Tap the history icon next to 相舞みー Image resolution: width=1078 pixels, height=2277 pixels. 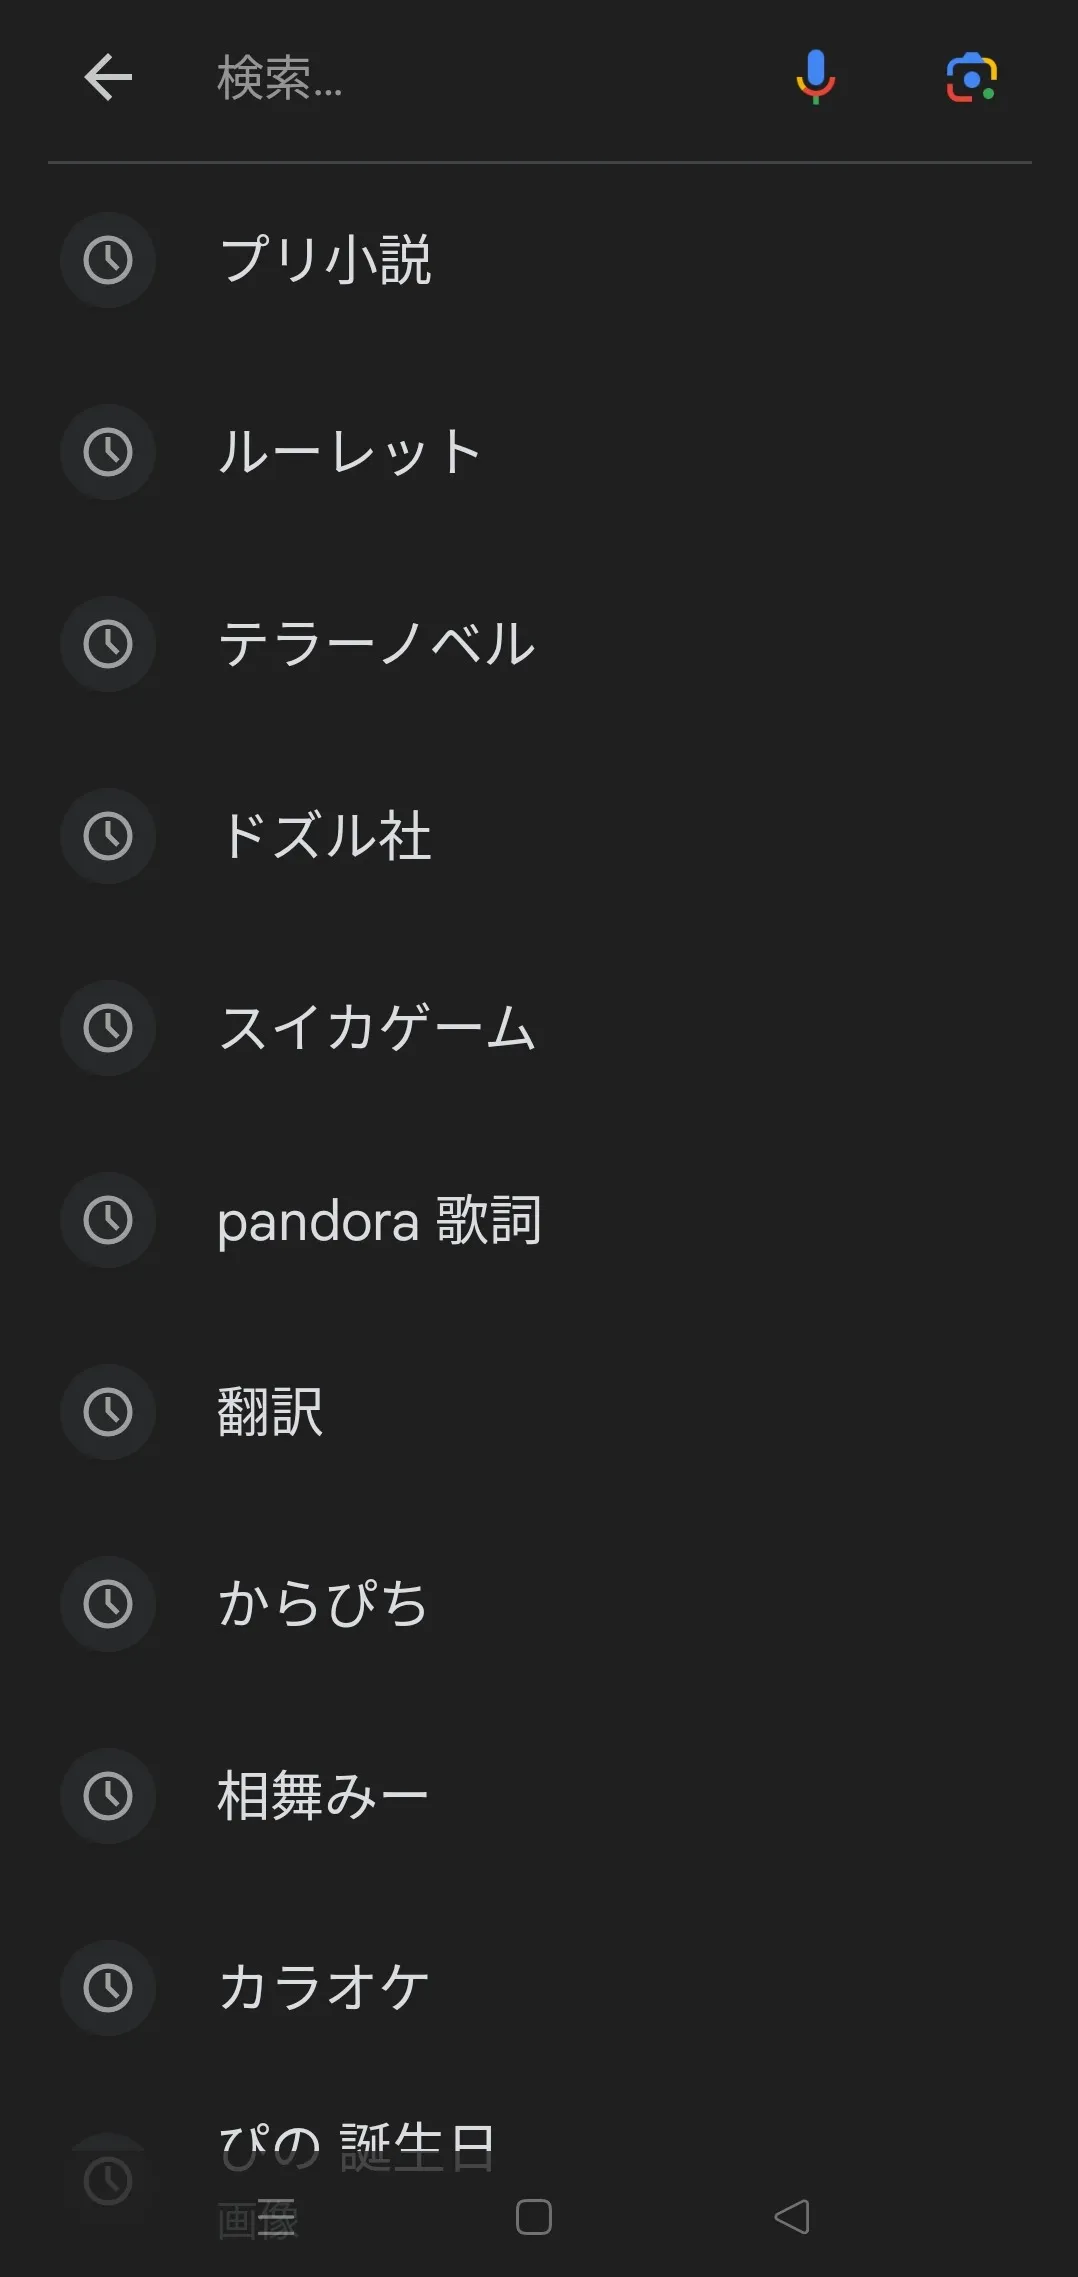108,1796
